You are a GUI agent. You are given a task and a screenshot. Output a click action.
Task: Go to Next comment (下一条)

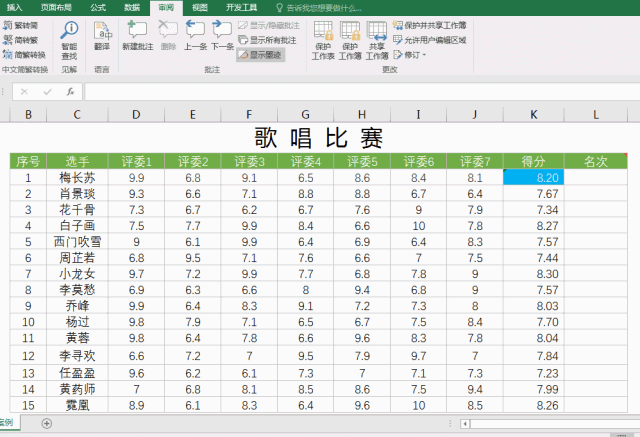click(222, 36)
